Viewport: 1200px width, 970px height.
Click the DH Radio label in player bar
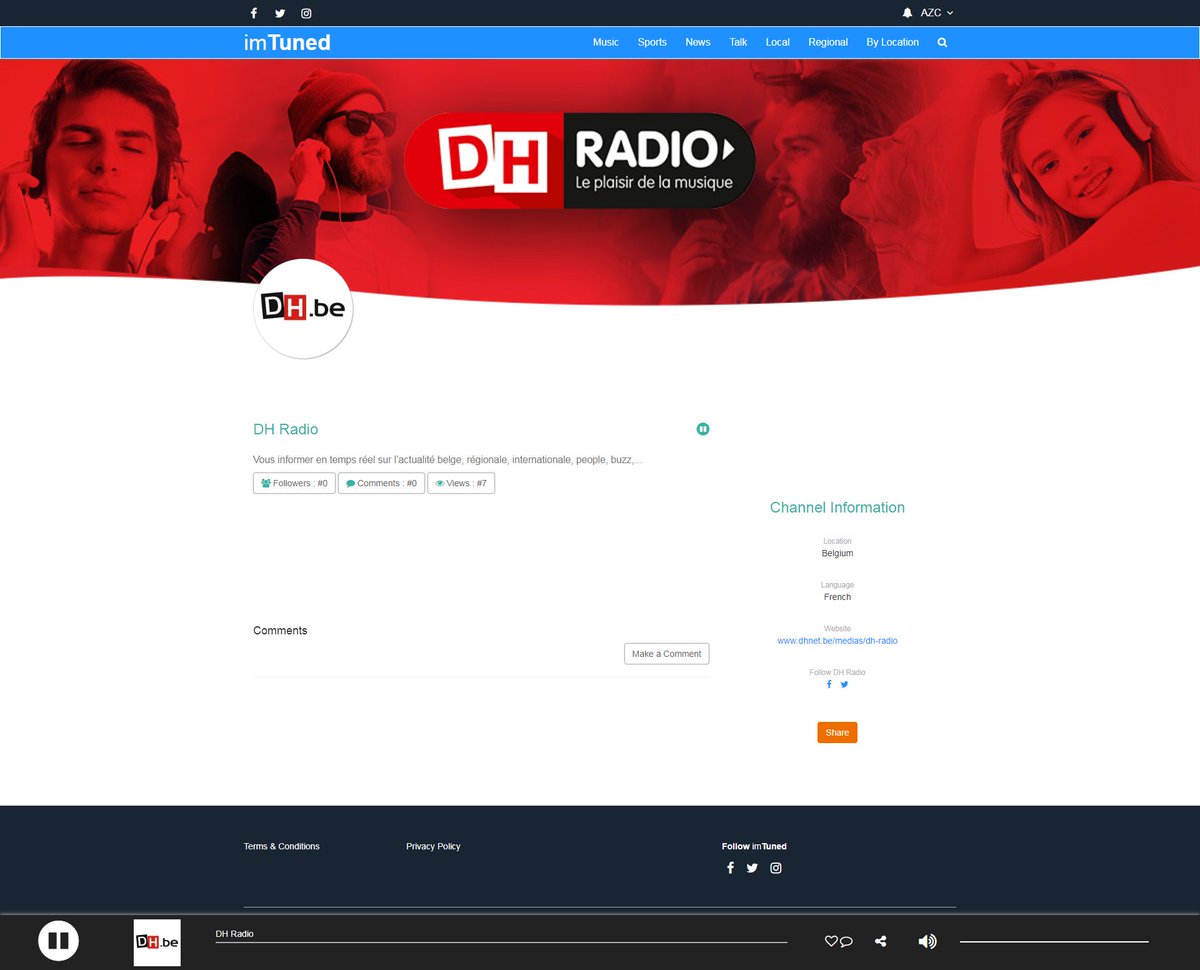tap(235, 934)
